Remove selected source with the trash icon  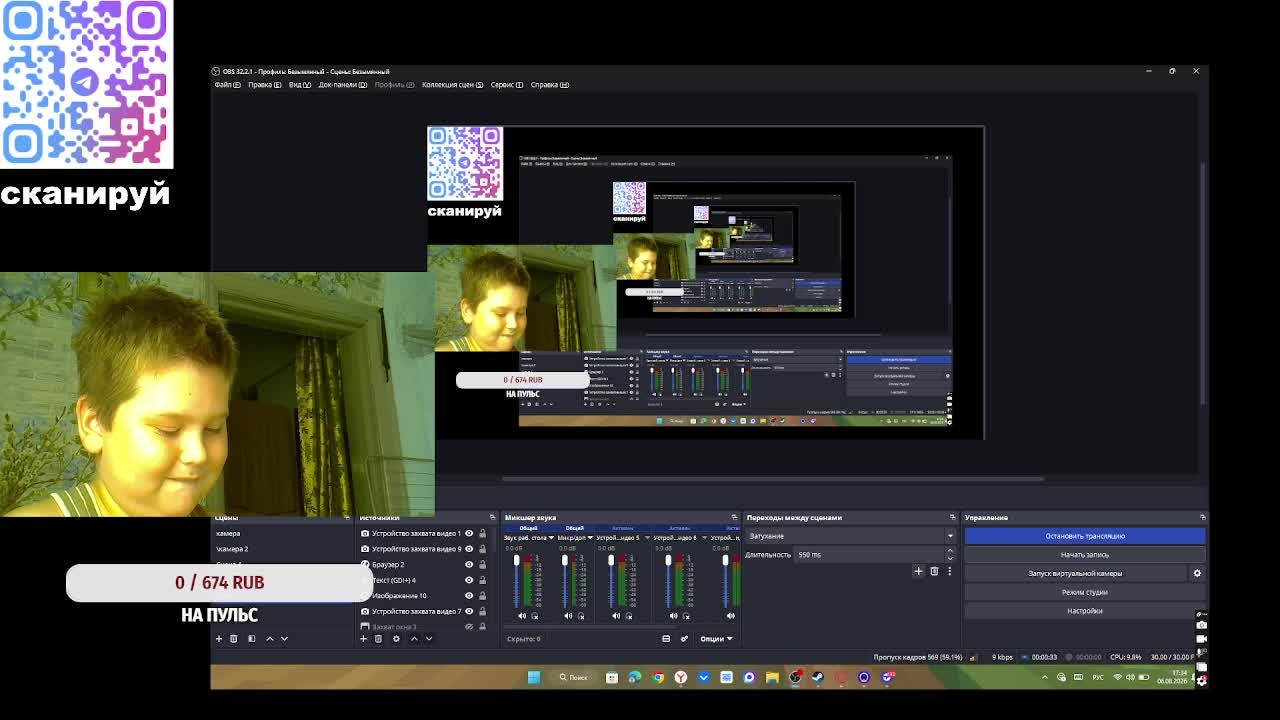[x=378, y=638]
